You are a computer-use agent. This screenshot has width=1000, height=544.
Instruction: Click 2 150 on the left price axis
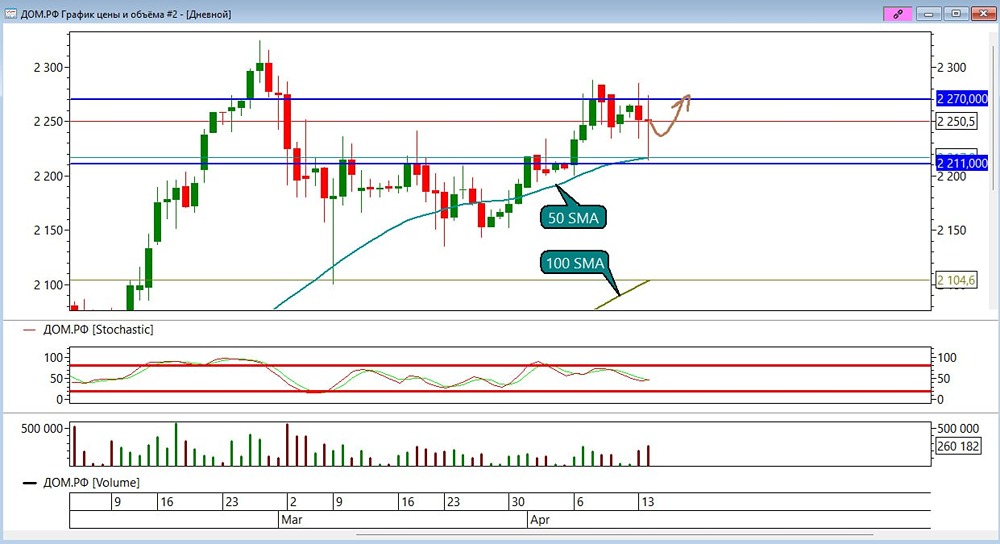click(47, 230)
